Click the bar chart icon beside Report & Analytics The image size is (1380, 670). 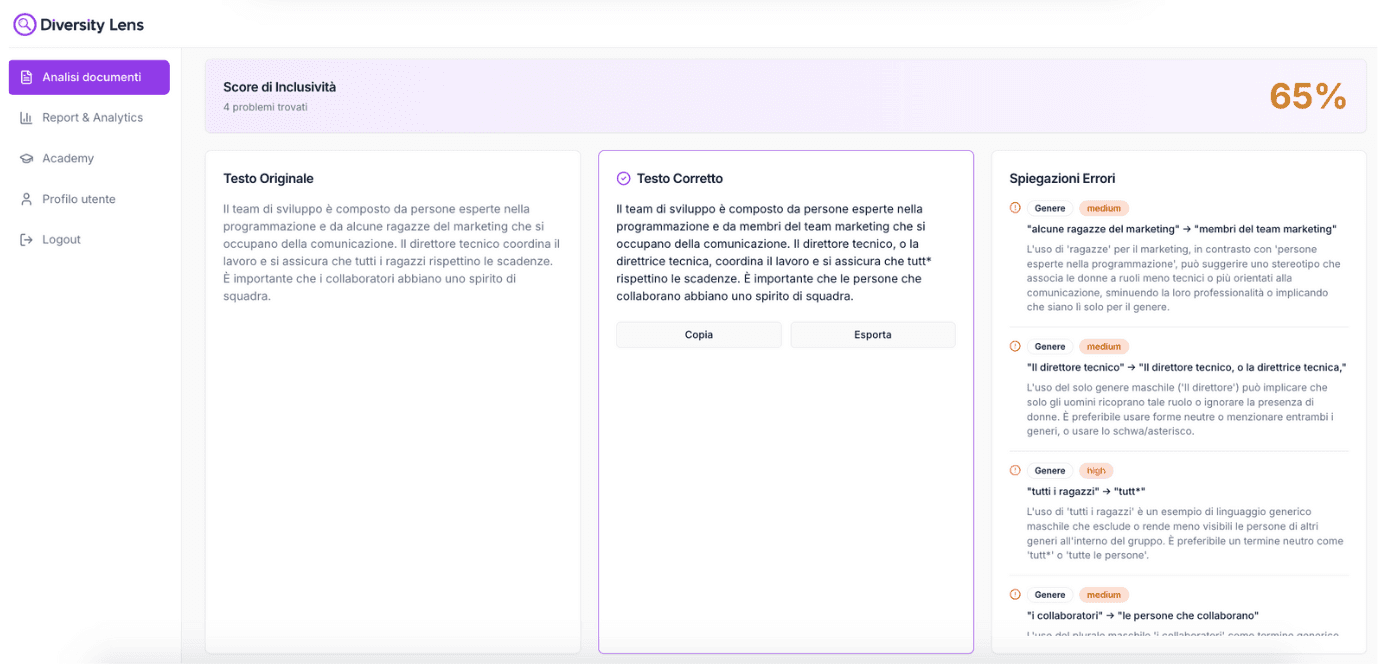27,118
